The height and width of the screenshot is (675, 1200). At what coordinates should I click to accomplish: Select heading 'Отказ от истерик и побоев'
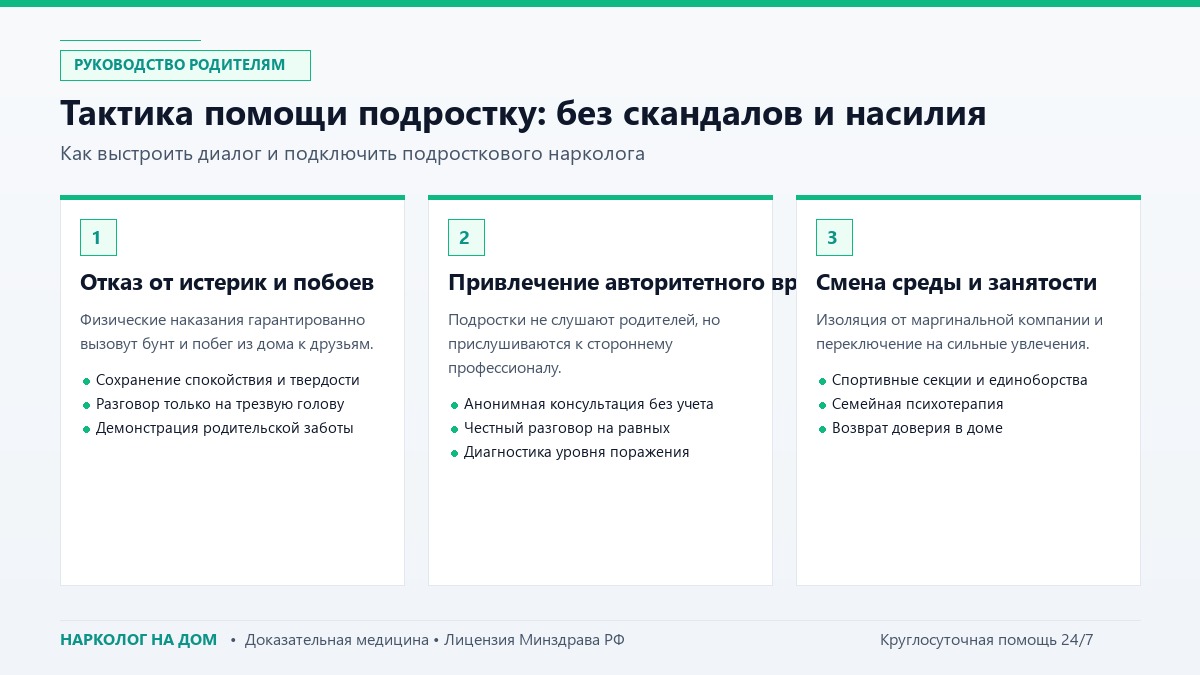[227, 283]
